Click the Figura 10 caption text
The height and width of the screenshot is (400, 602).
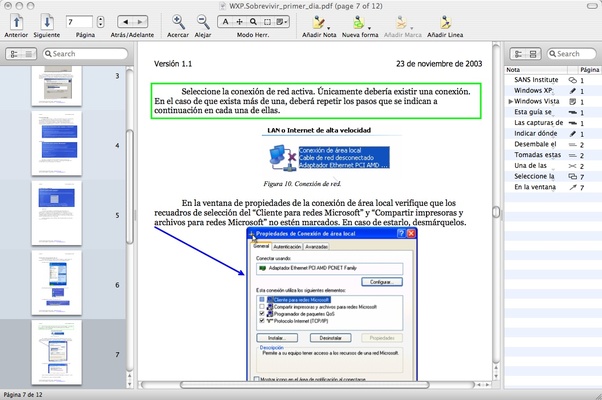click(x=302, y=184)
